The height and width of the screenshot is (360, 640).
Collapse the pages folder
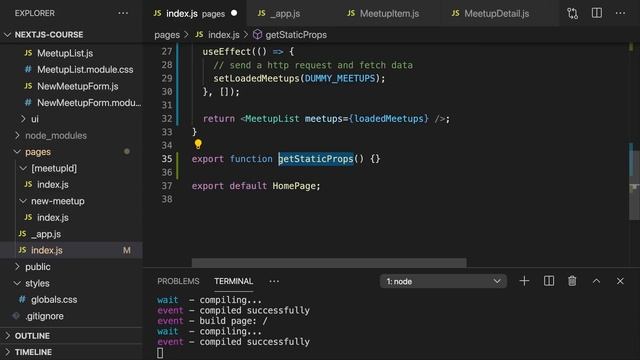[x=17, y=152]
